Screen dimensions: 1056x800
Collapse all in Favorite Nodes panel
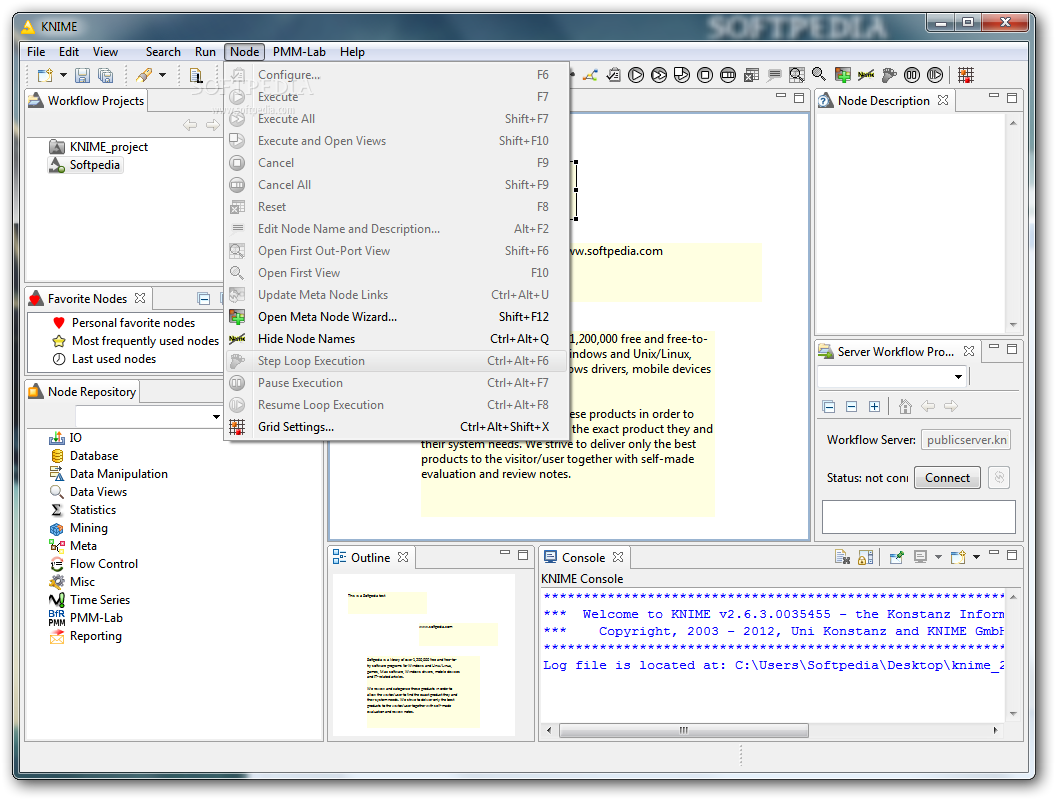[x=203, y=298]
